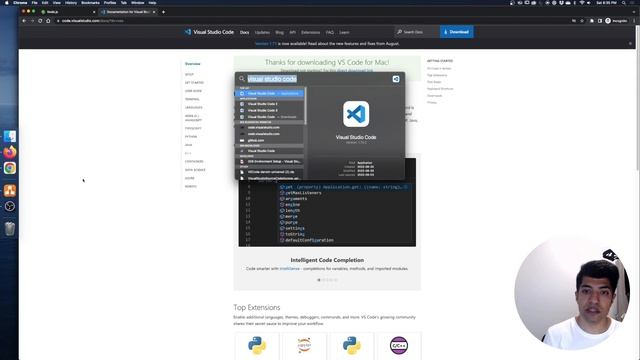Open the API page in site navigation
640x360 pixels.
click(293, 32)
